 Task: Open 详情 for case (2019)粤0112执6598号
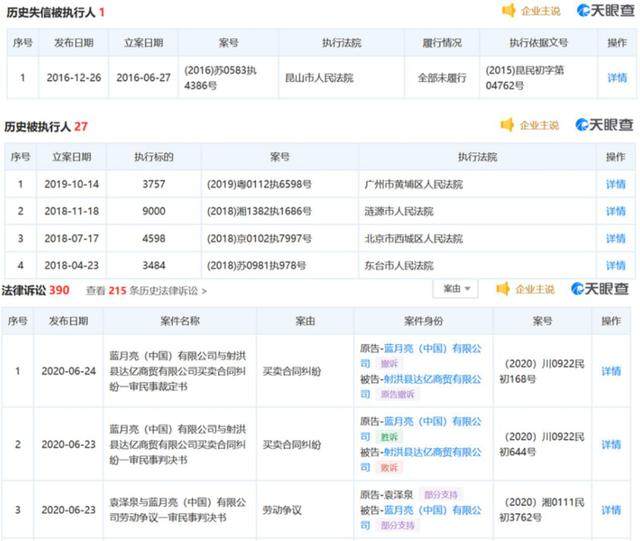[x=616, y=184]
